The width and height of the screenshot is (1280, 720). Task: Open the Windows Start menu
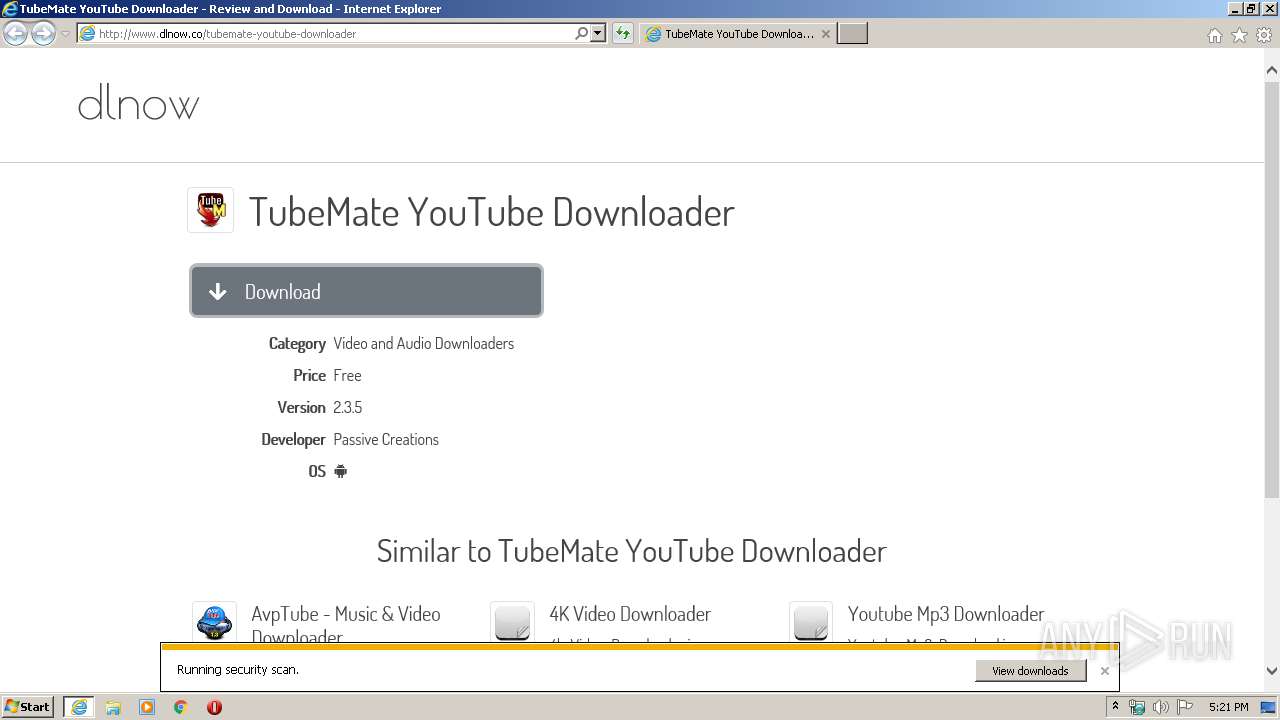28,706
